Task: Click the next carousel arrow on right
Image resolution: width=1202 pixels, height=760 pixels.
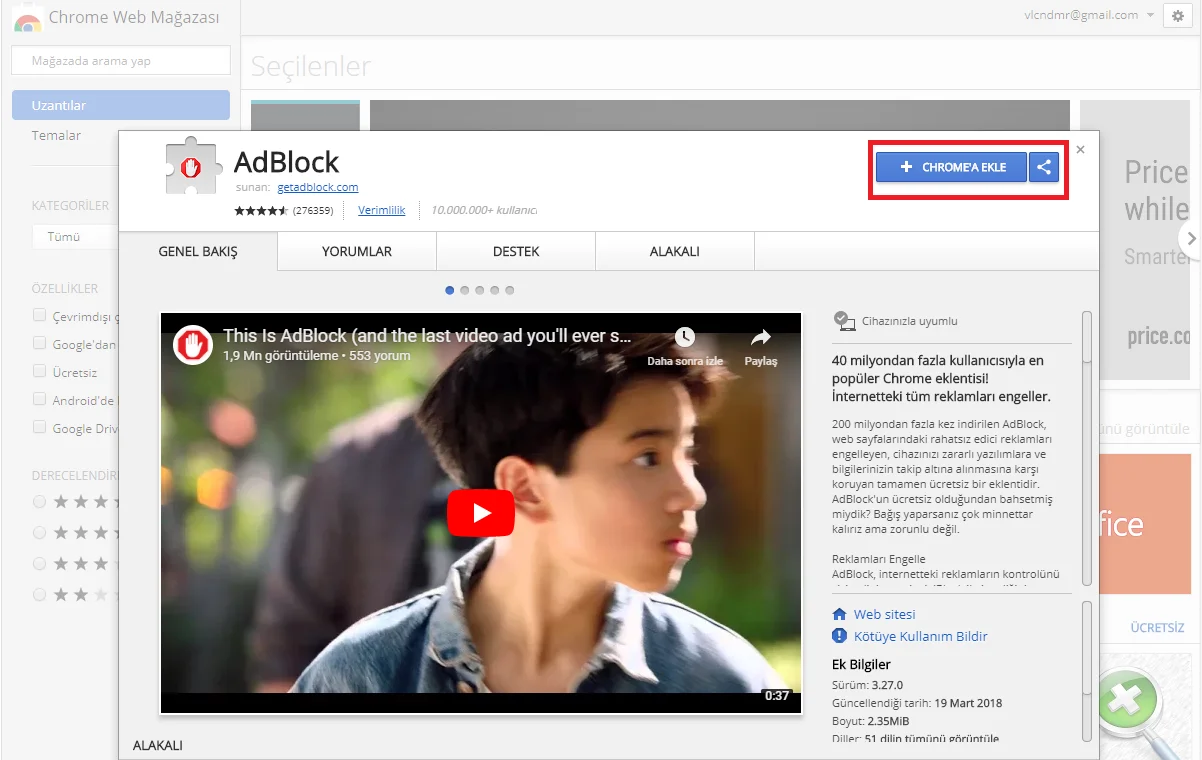Action: tap(1190, 238)
